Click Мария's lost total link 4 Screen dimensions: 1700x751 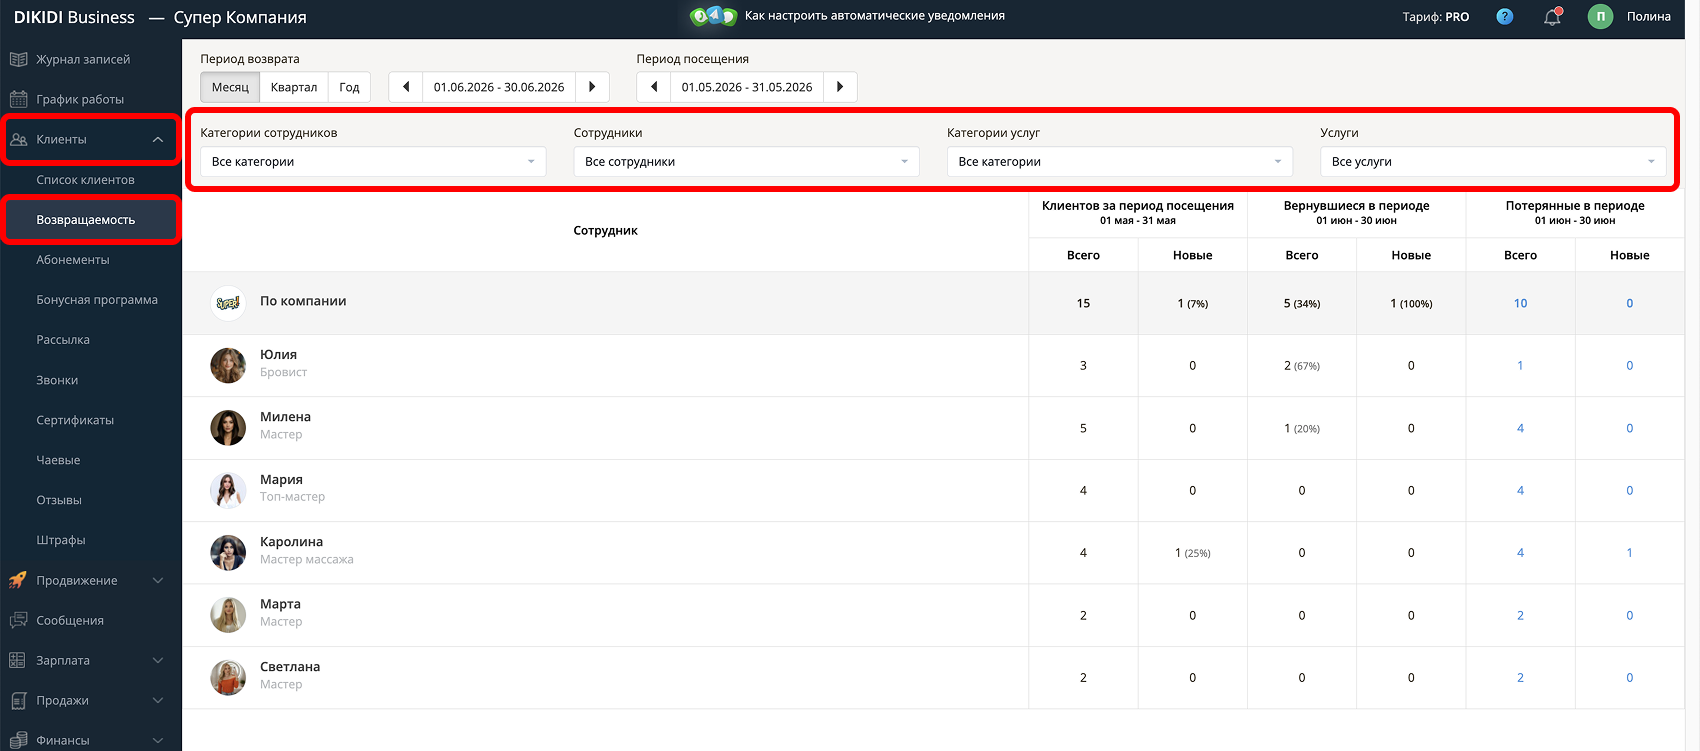1520,490
